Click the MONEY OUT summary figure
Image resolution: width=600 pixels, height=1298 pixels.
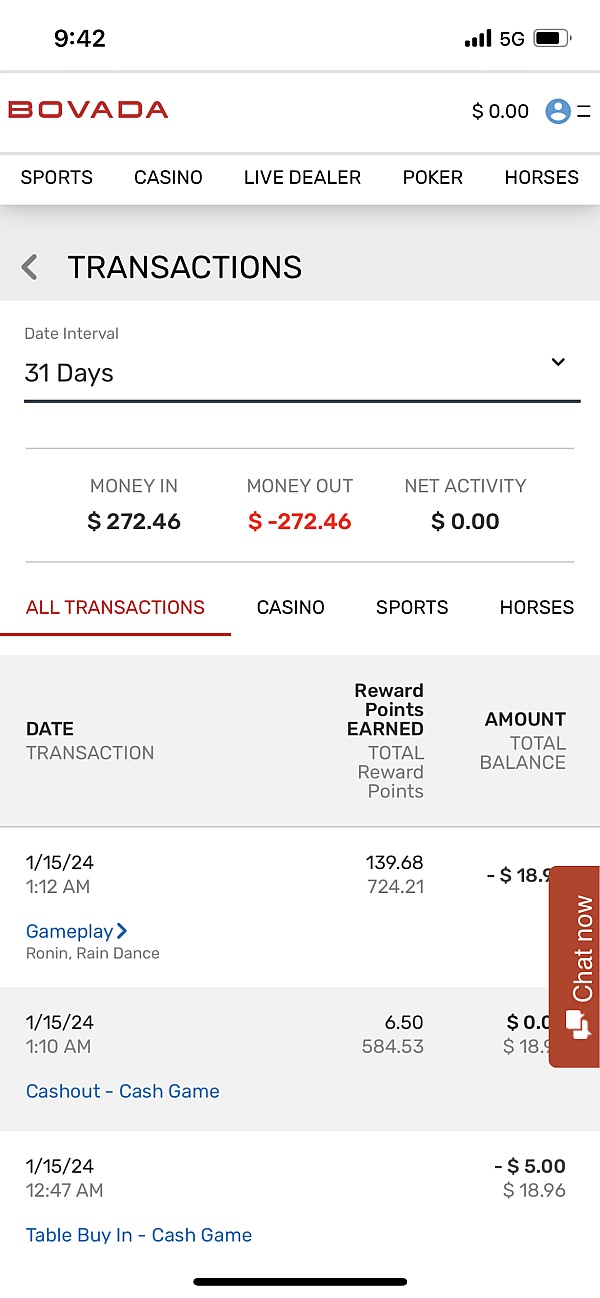299,521
